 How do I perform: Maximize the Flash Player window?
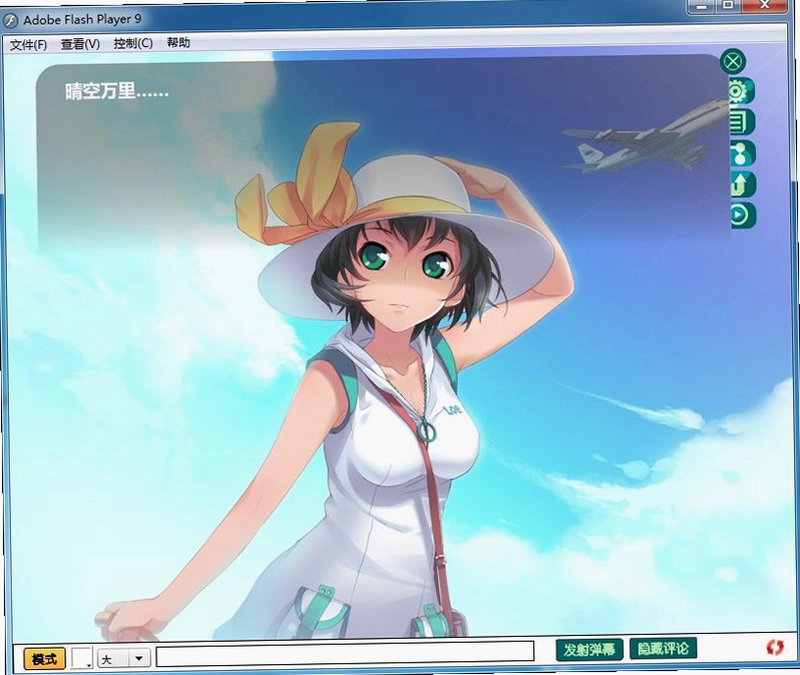pos(729,5)
